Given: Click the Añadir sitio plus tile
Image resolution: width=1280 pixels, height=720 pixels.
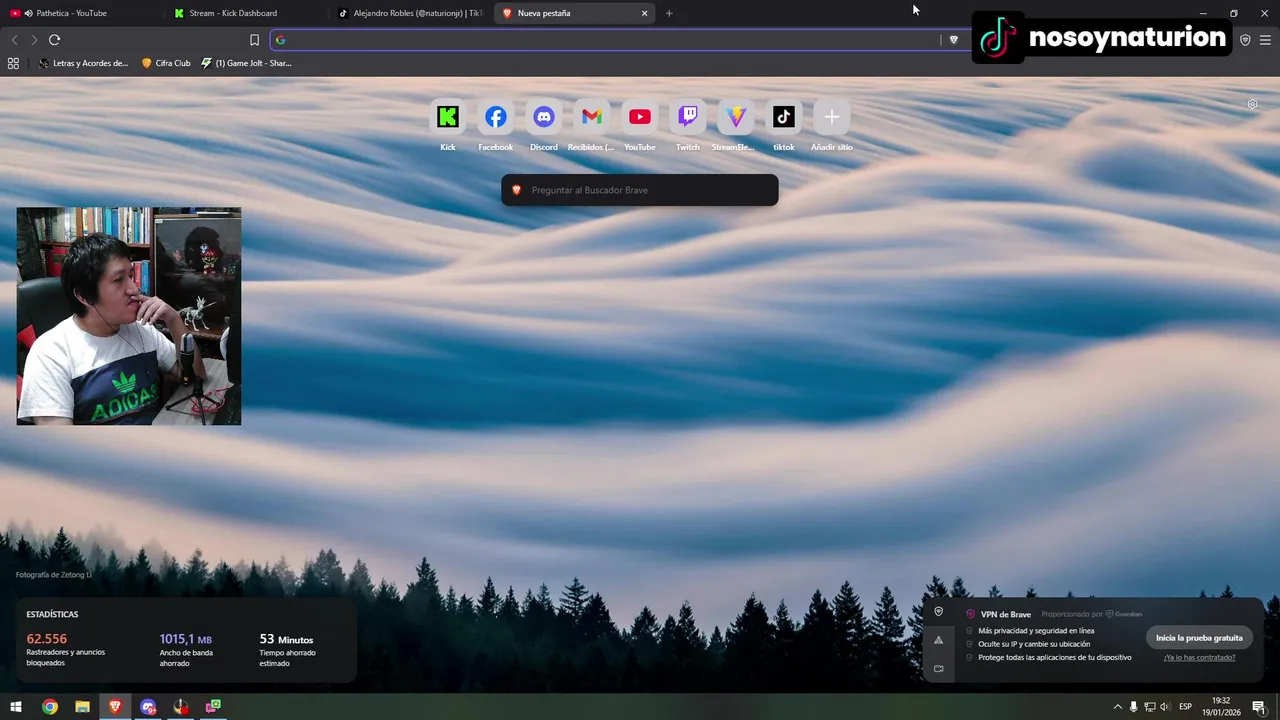Looking at the screenshot, I should (832, 117).
